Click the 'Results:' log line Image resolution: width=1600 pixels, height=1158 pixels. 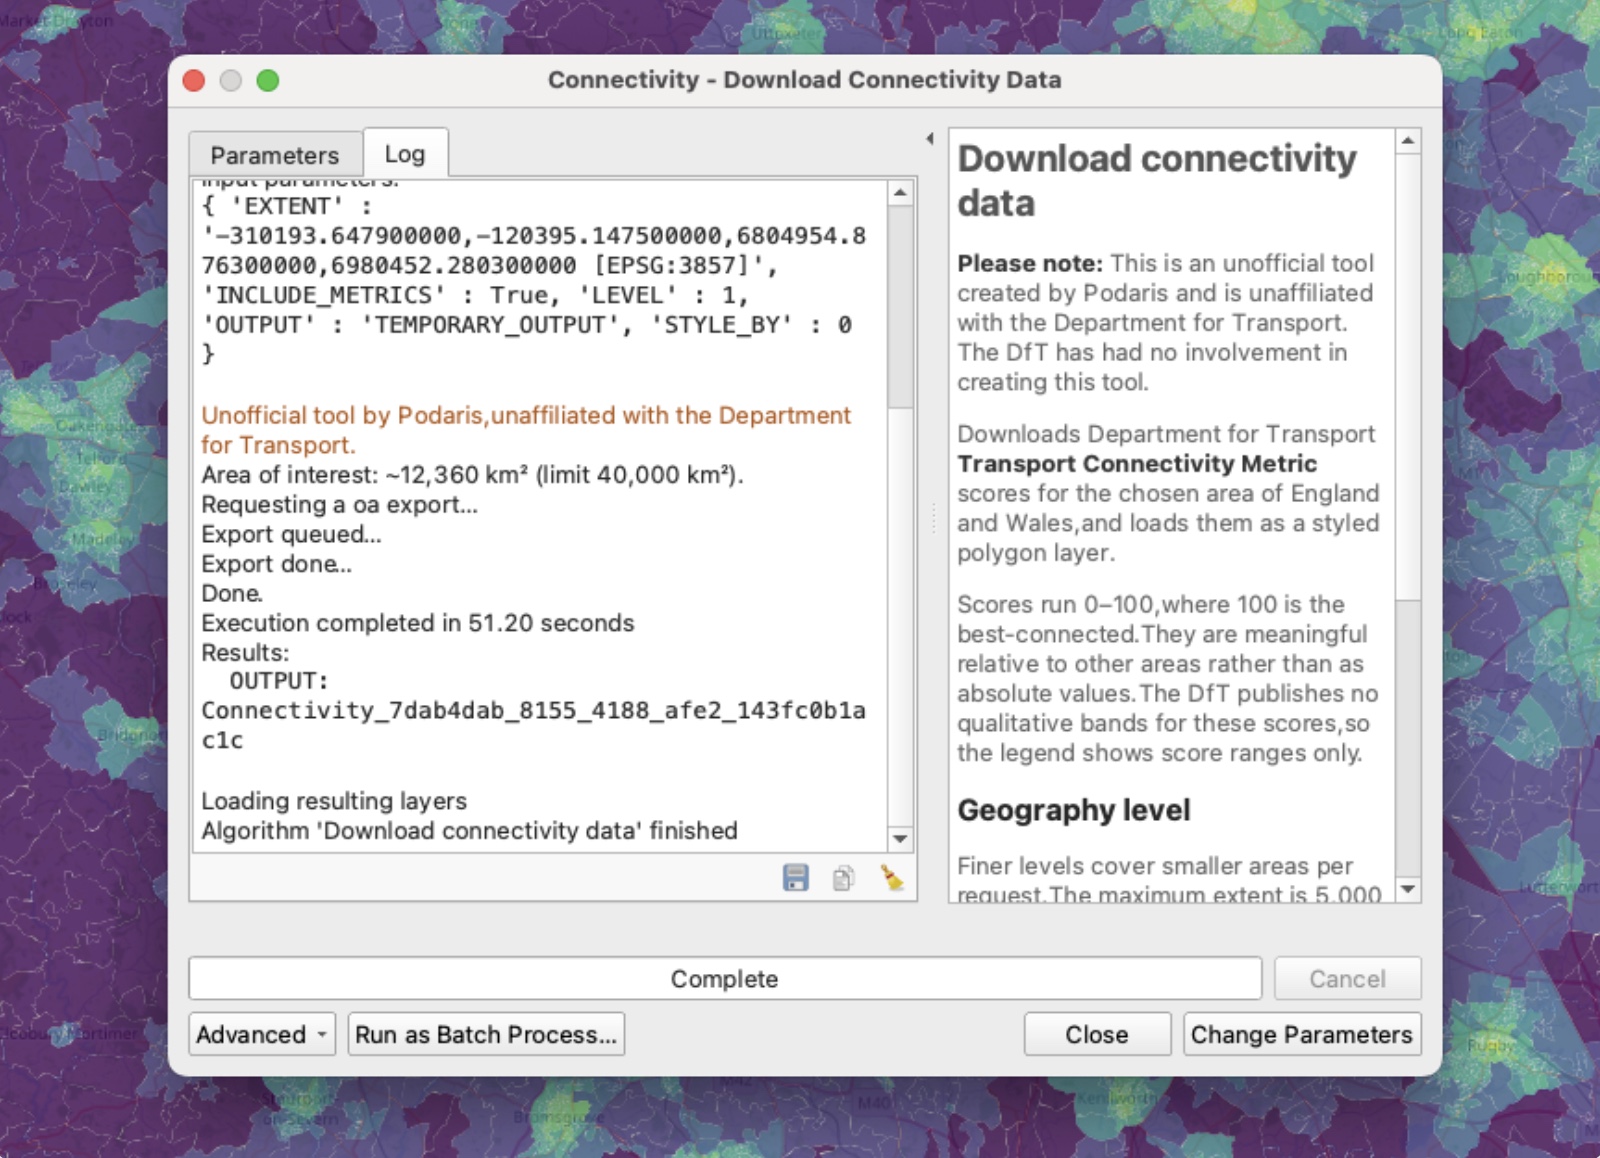(x=245, y=652)
